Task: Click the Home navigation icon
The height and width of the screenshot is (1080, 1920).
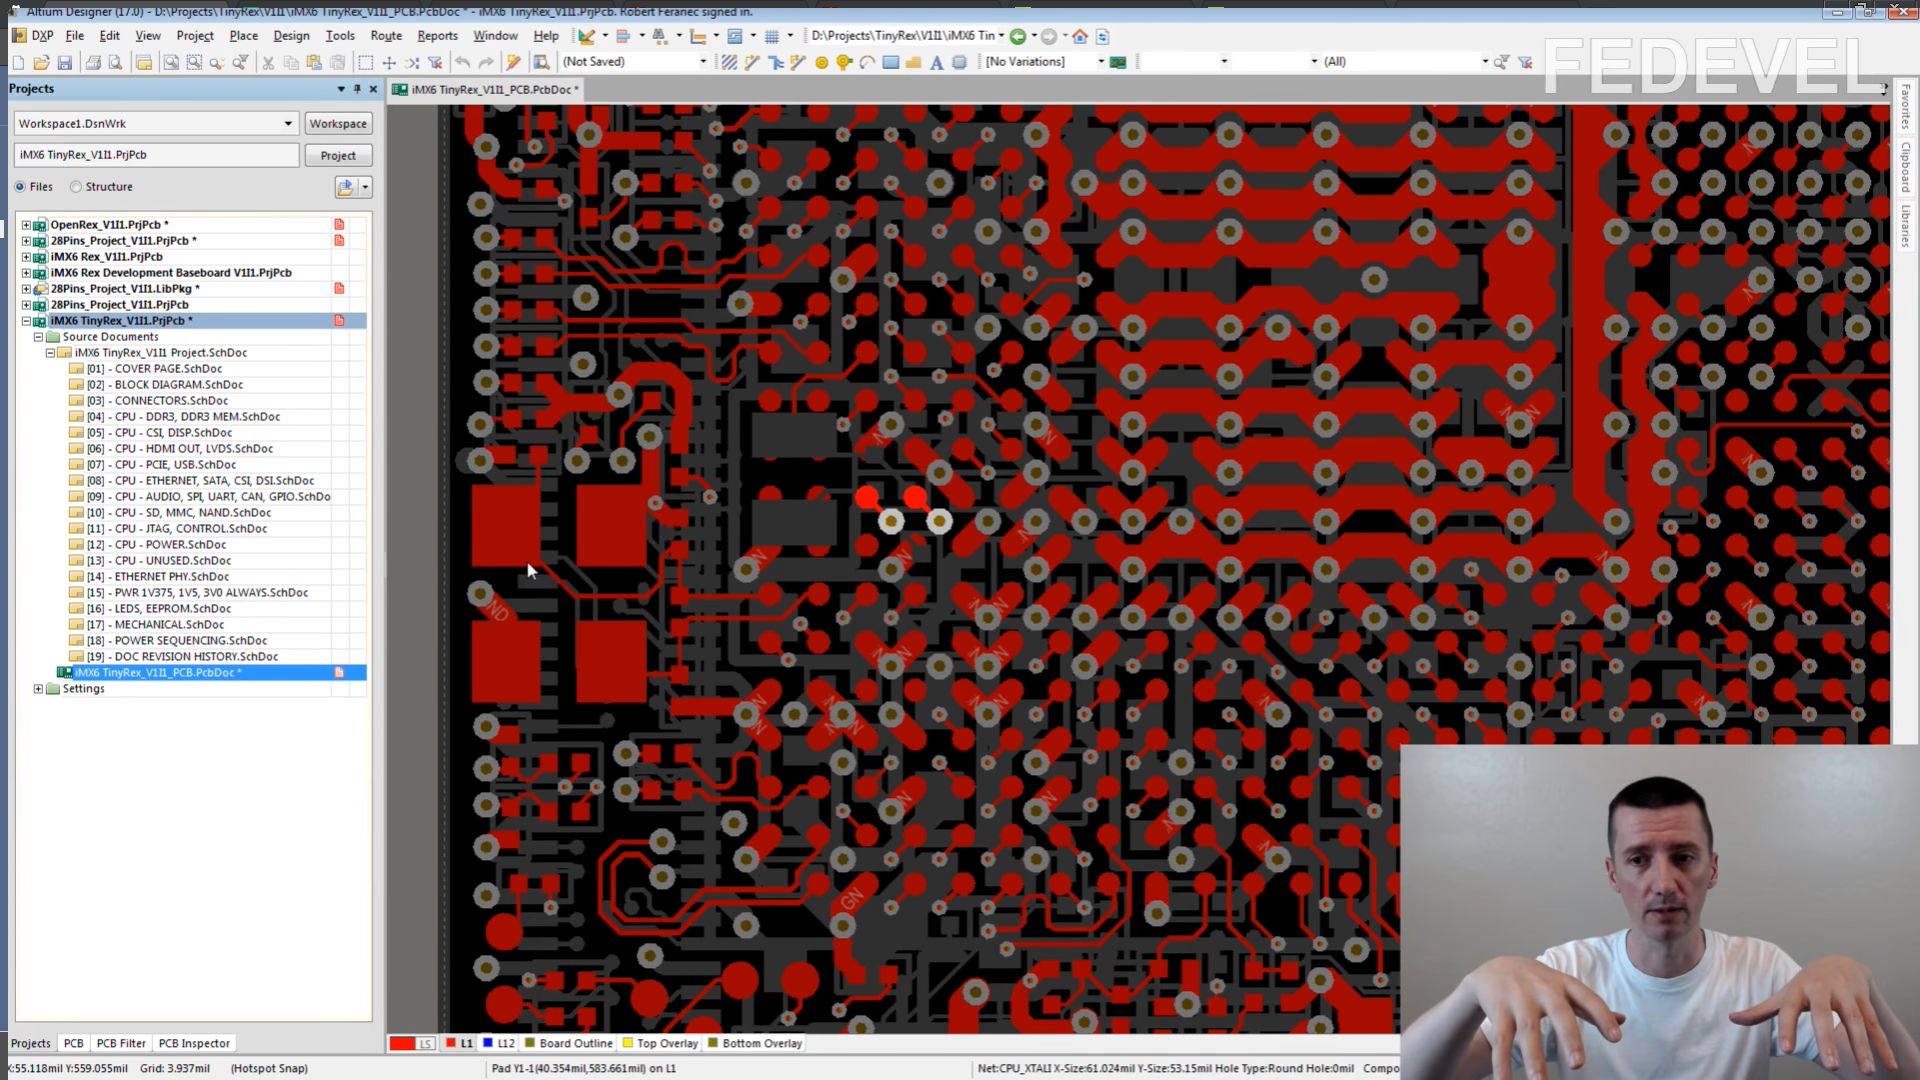Action: 1080,36
